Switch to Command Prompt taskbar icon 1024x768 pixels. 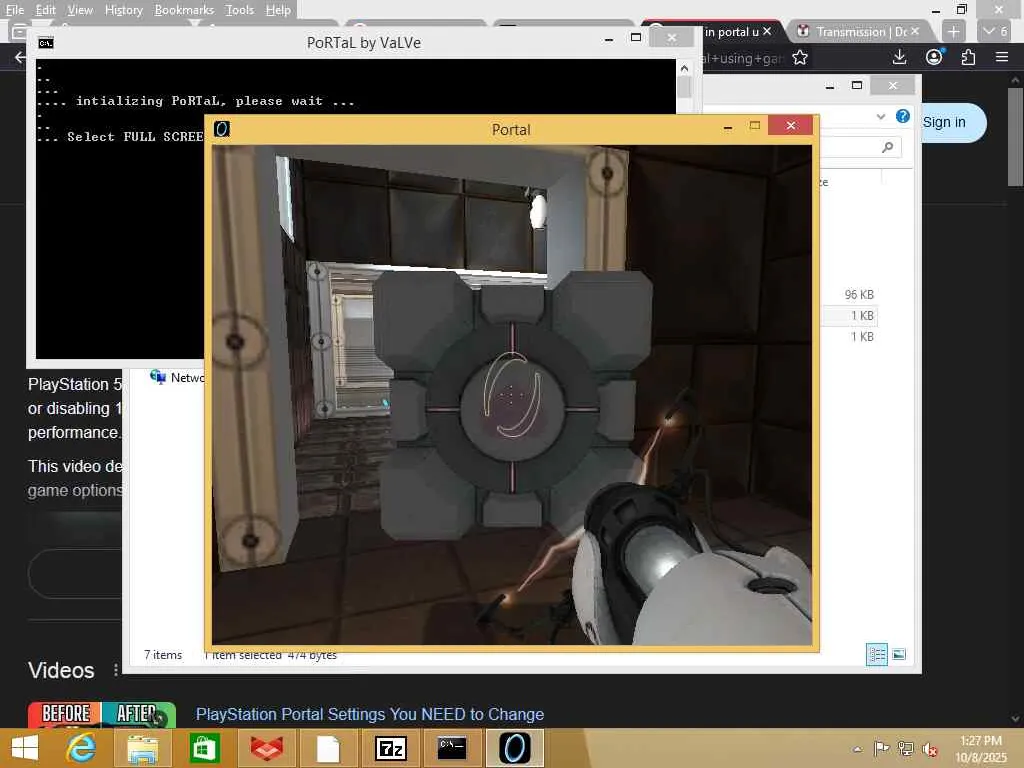452,748
